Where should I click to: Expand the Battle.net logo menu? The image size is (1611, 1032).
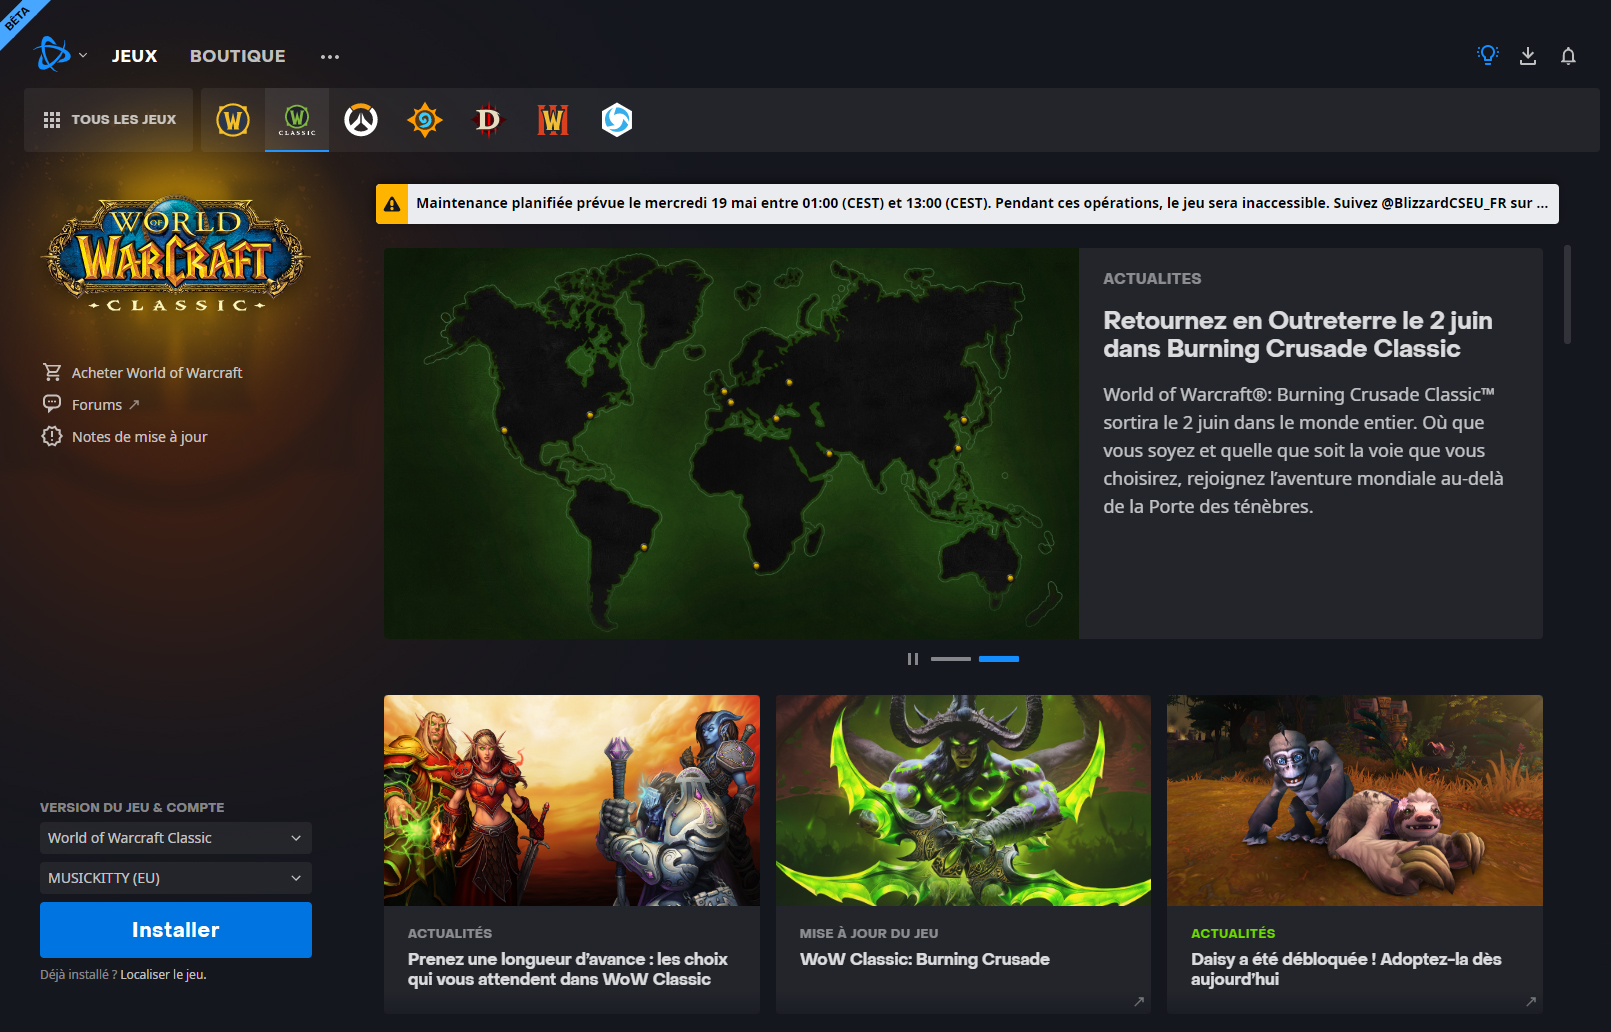pos(60,55)
